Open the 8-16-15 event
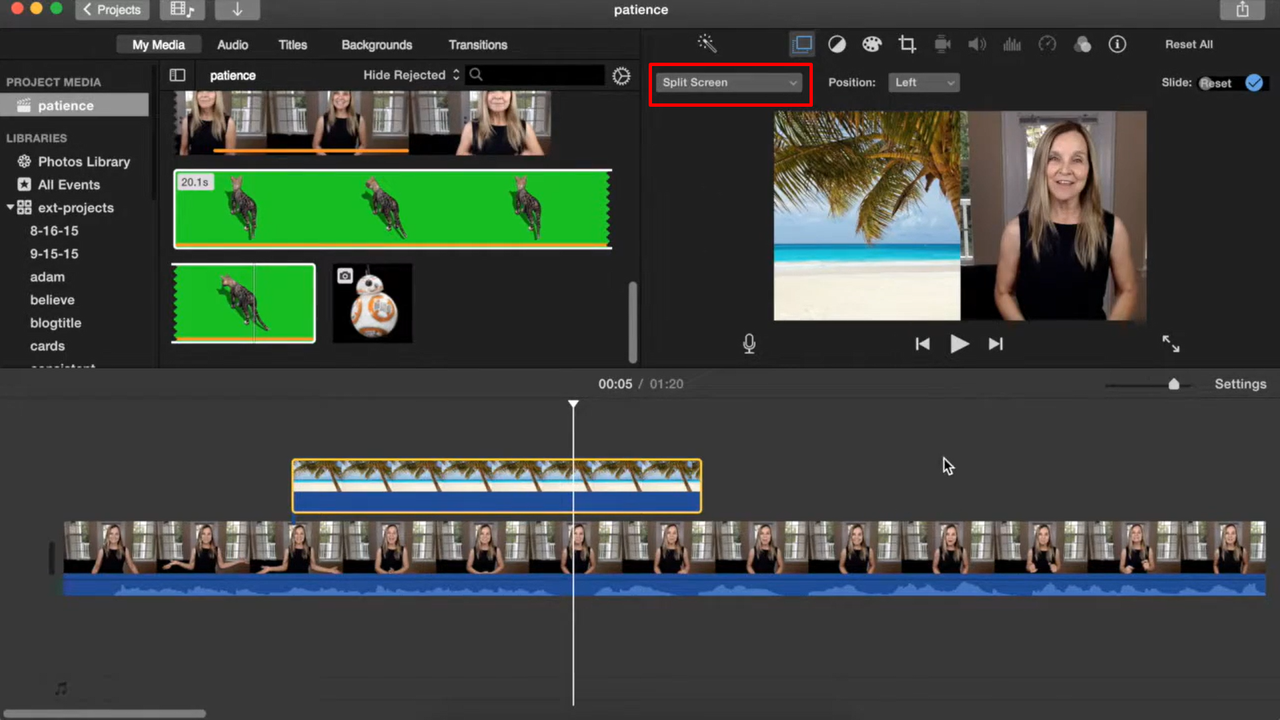The height and width of the screenshot is (720, 1280). [x=54, y=231]
